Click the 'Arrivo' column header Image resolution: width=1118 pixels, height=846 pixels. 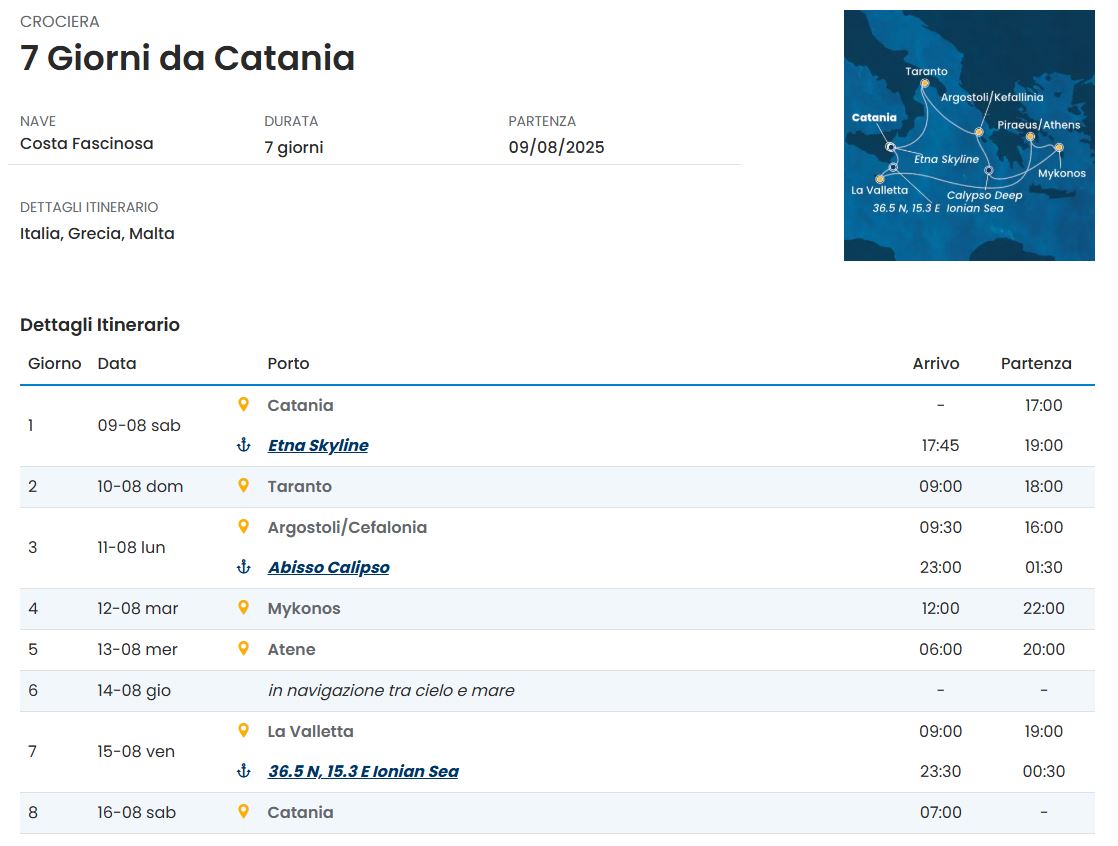pos(935,363)
